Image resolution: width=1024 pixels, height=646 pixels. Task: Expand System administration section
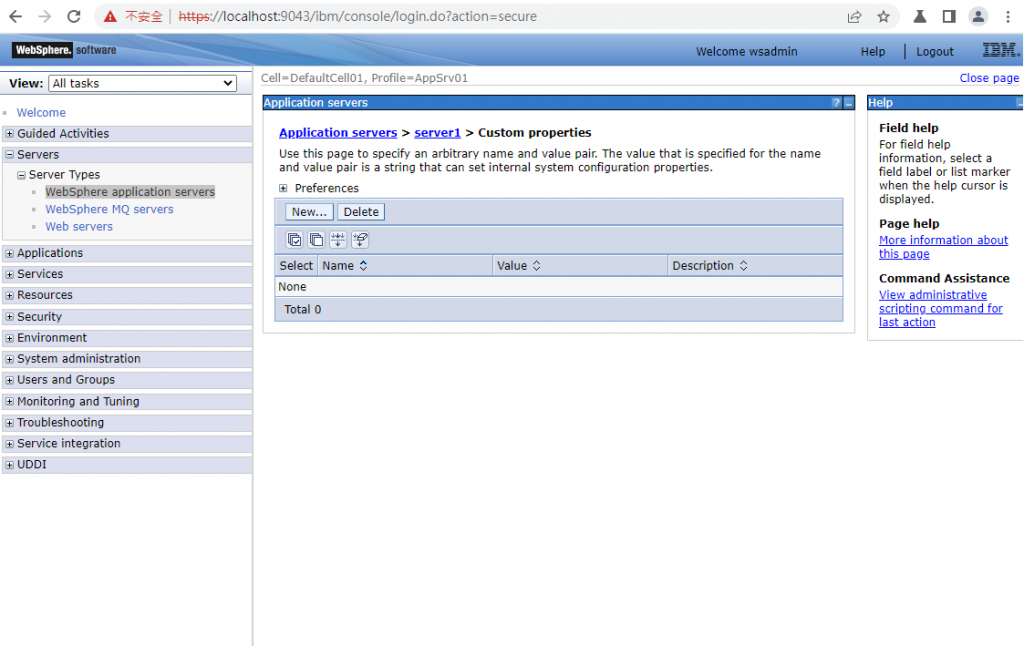click(x=9, y=359)
